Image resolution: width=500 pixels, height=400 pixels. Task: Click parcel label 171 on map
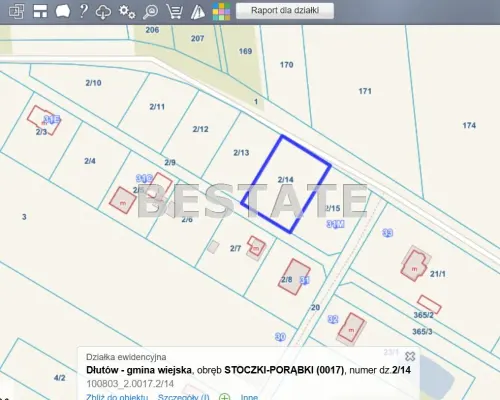(365, 91)
